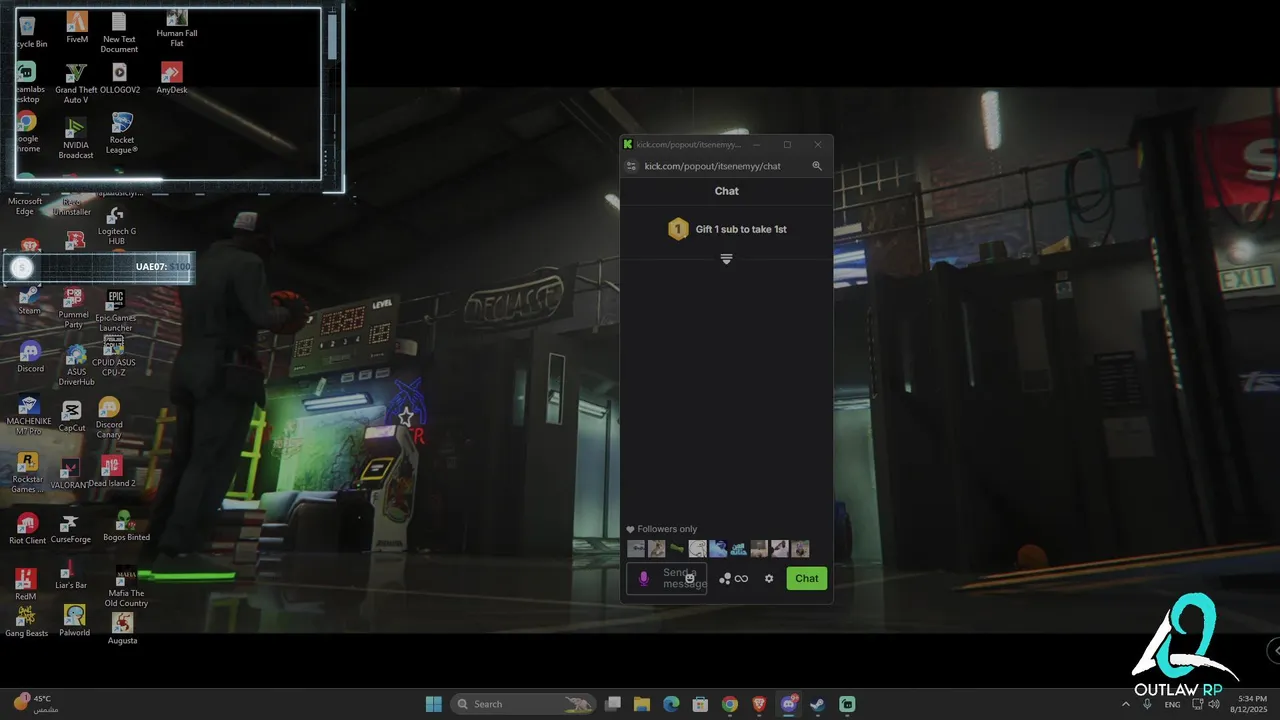Click the taskbar Search box
This screenshot has height=720, width=1280.
point(524,704)
